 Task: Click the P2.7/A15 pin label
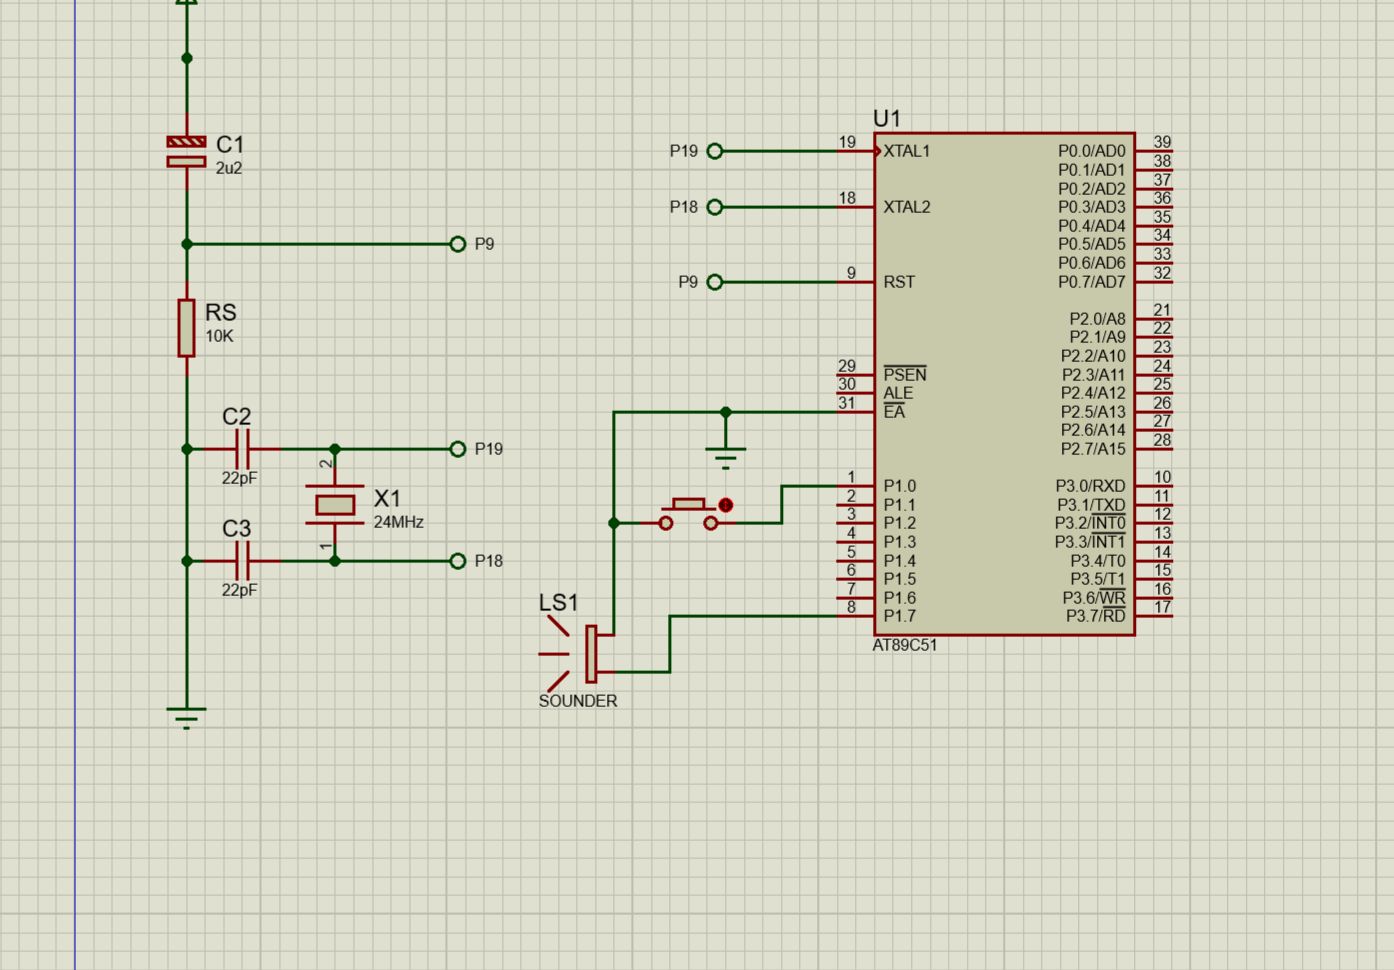point(1093,449)
